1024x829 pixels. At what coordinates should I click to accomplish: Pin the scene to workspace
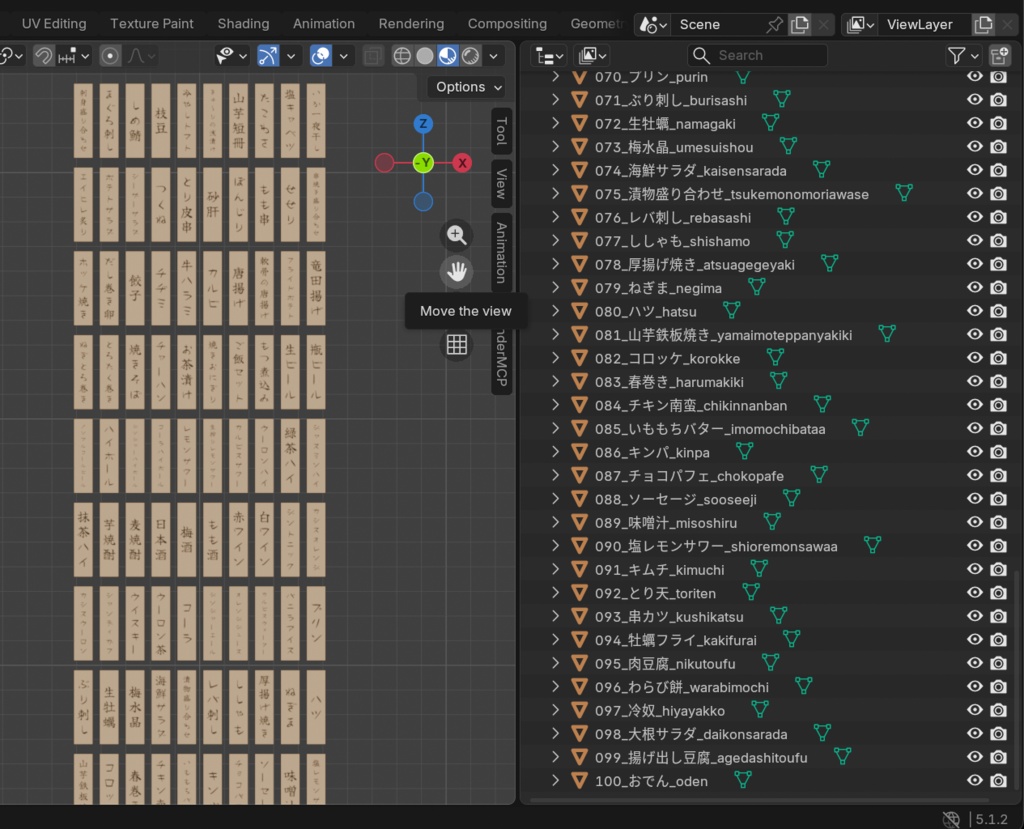pos(775,25)
